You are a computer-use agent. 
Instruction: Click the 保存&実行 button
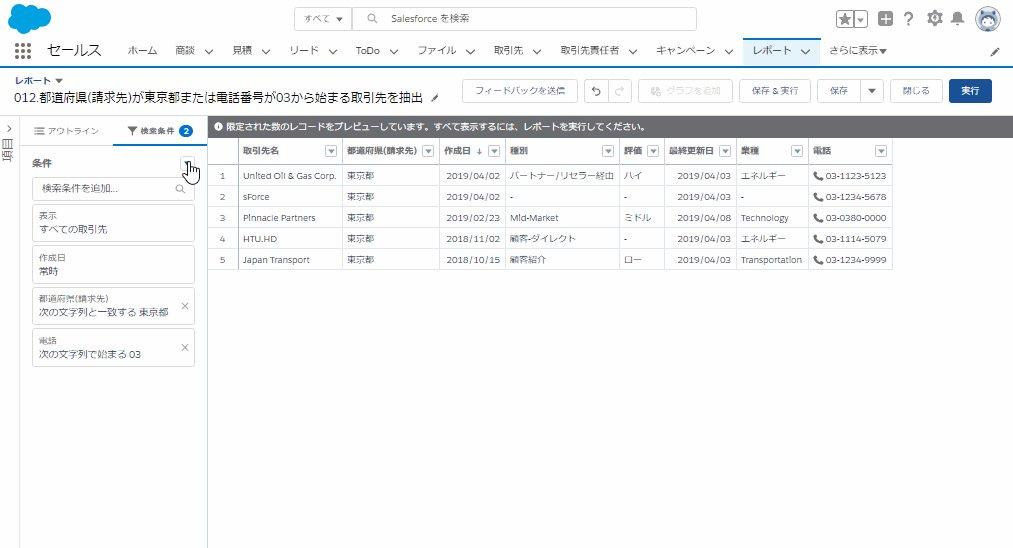[775, 91]
